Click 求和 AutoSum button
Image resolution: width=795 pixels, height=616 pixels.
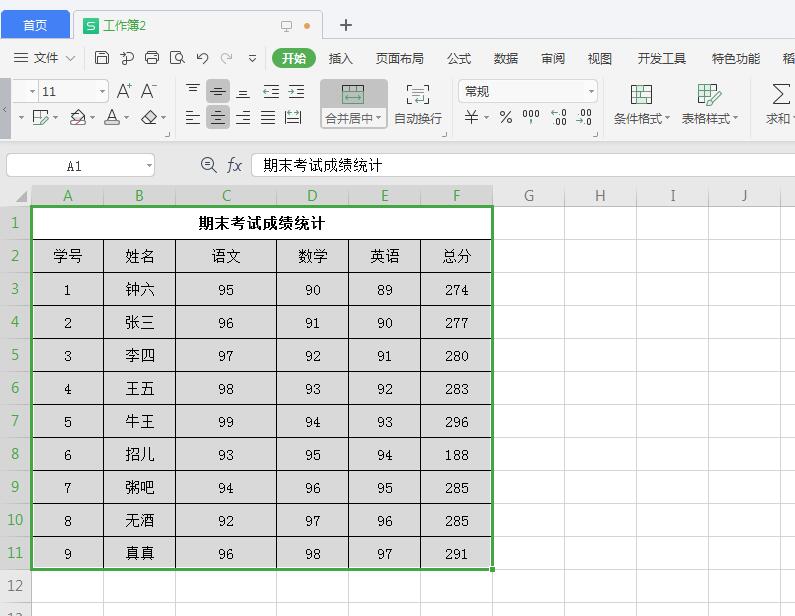coord(779,104)
